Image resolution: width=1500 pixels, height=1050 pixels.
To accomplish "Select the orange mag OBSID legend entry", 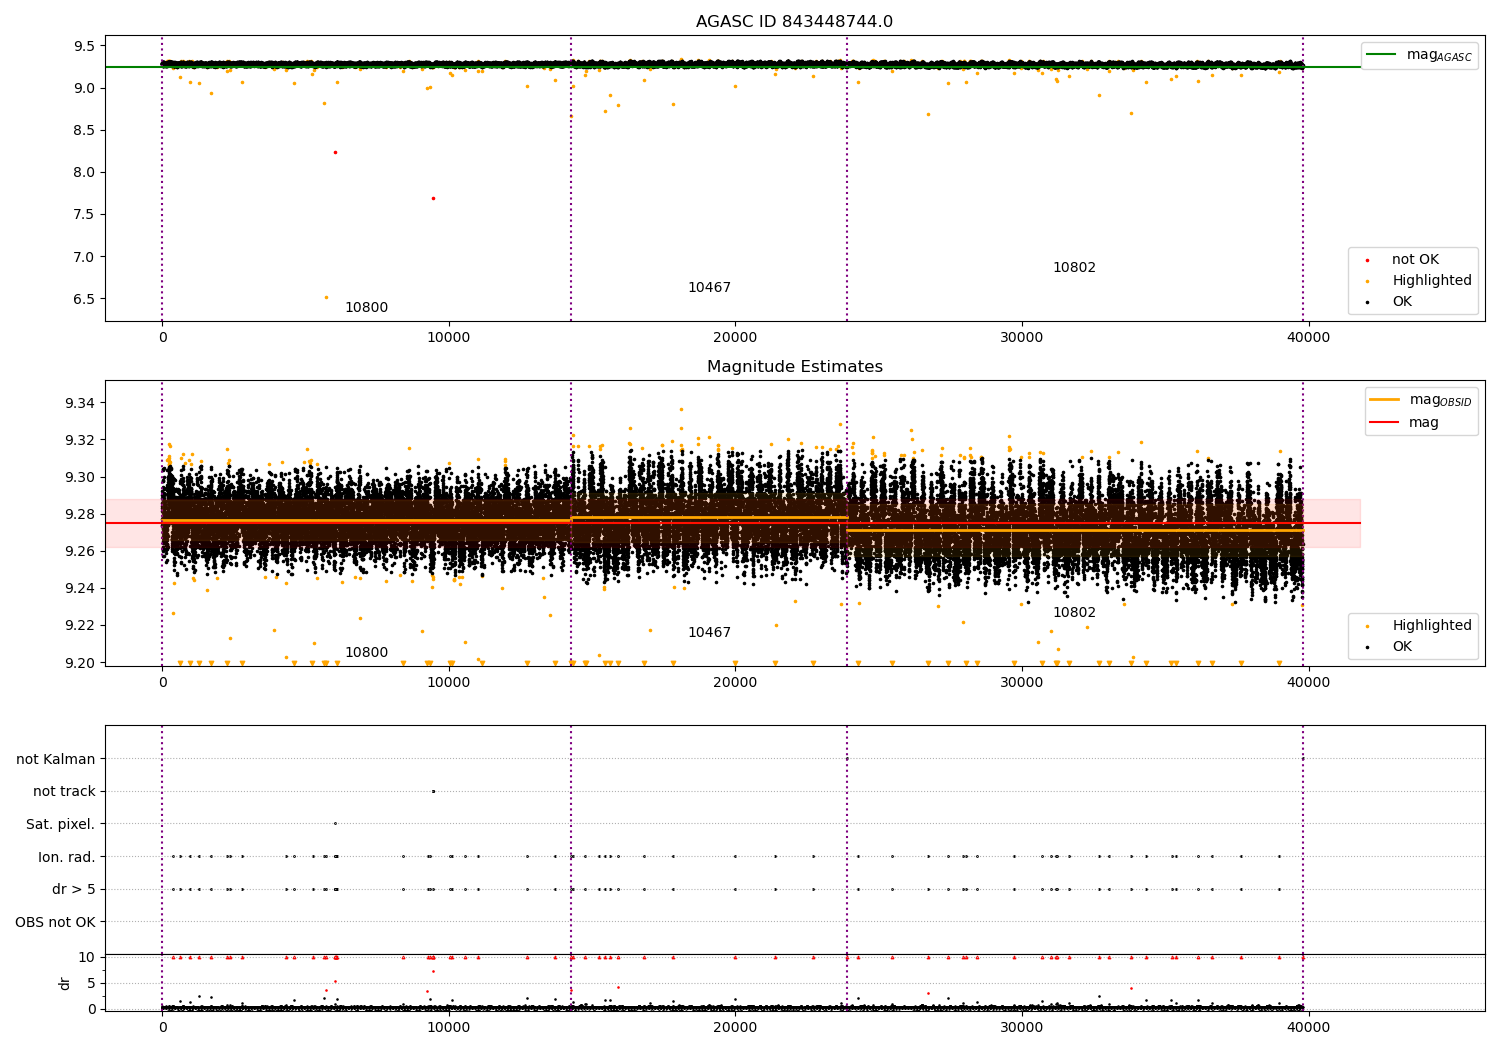I will pyautogui.click(x=1420, y=400).
